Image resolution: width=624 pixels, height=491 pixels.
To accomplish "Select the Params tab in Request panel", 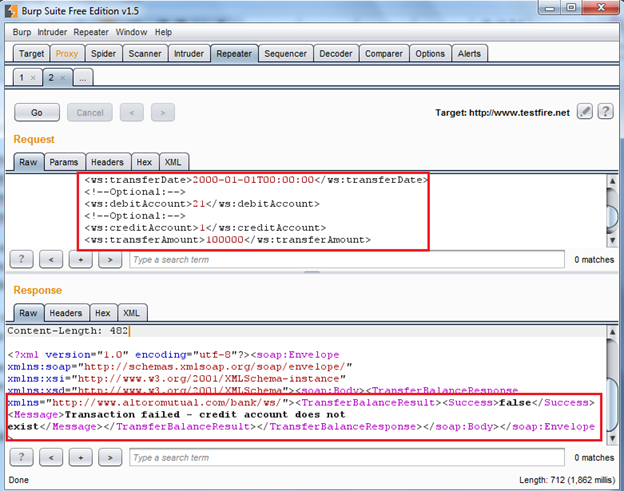I will (64, 162).
